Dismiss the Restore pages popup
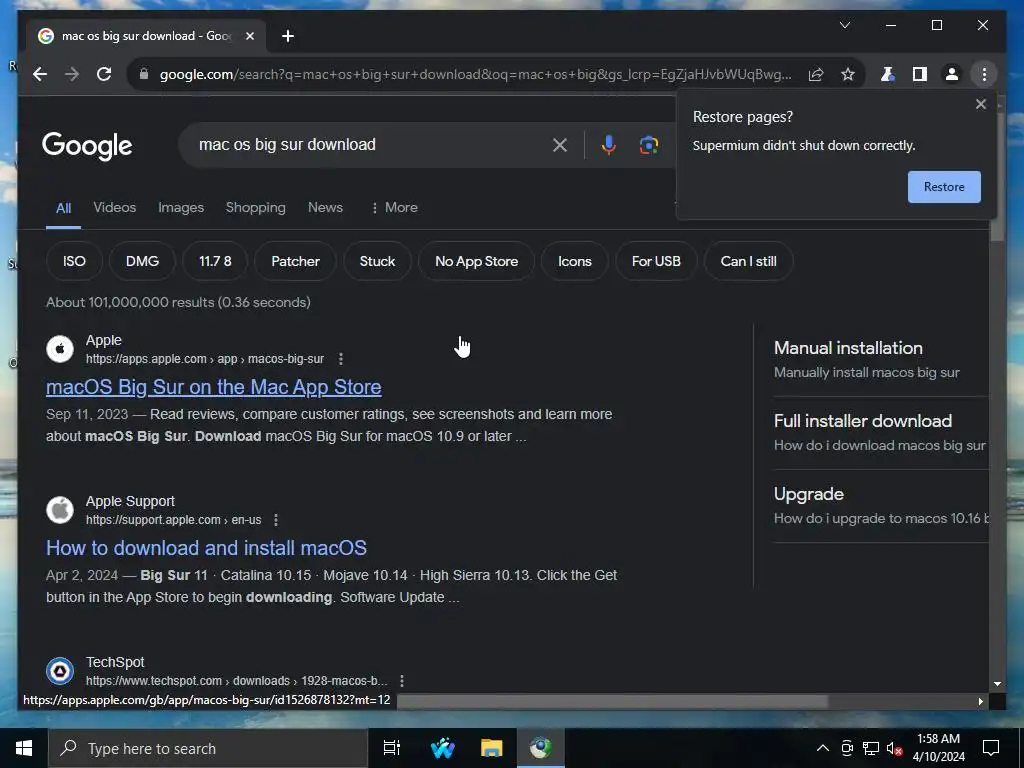This screenshot has height=768, width=1024. [980, 104]
